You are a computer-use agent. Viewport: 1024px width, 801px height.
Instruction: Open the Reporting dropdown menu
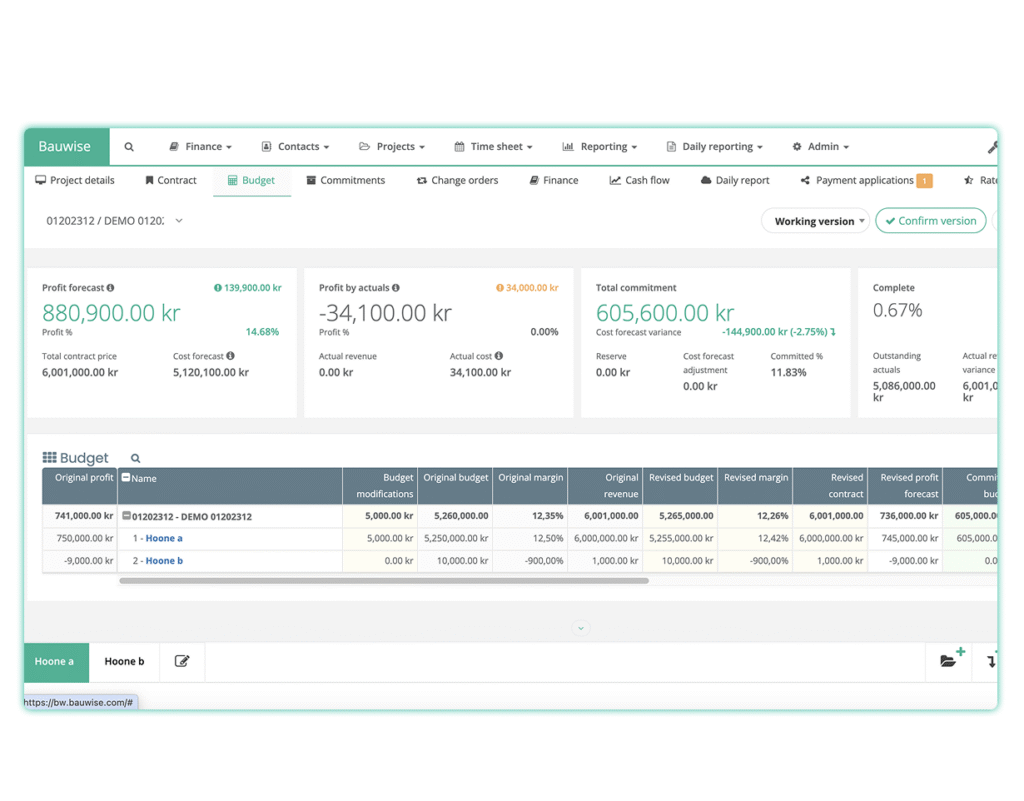tap(600, 147)
